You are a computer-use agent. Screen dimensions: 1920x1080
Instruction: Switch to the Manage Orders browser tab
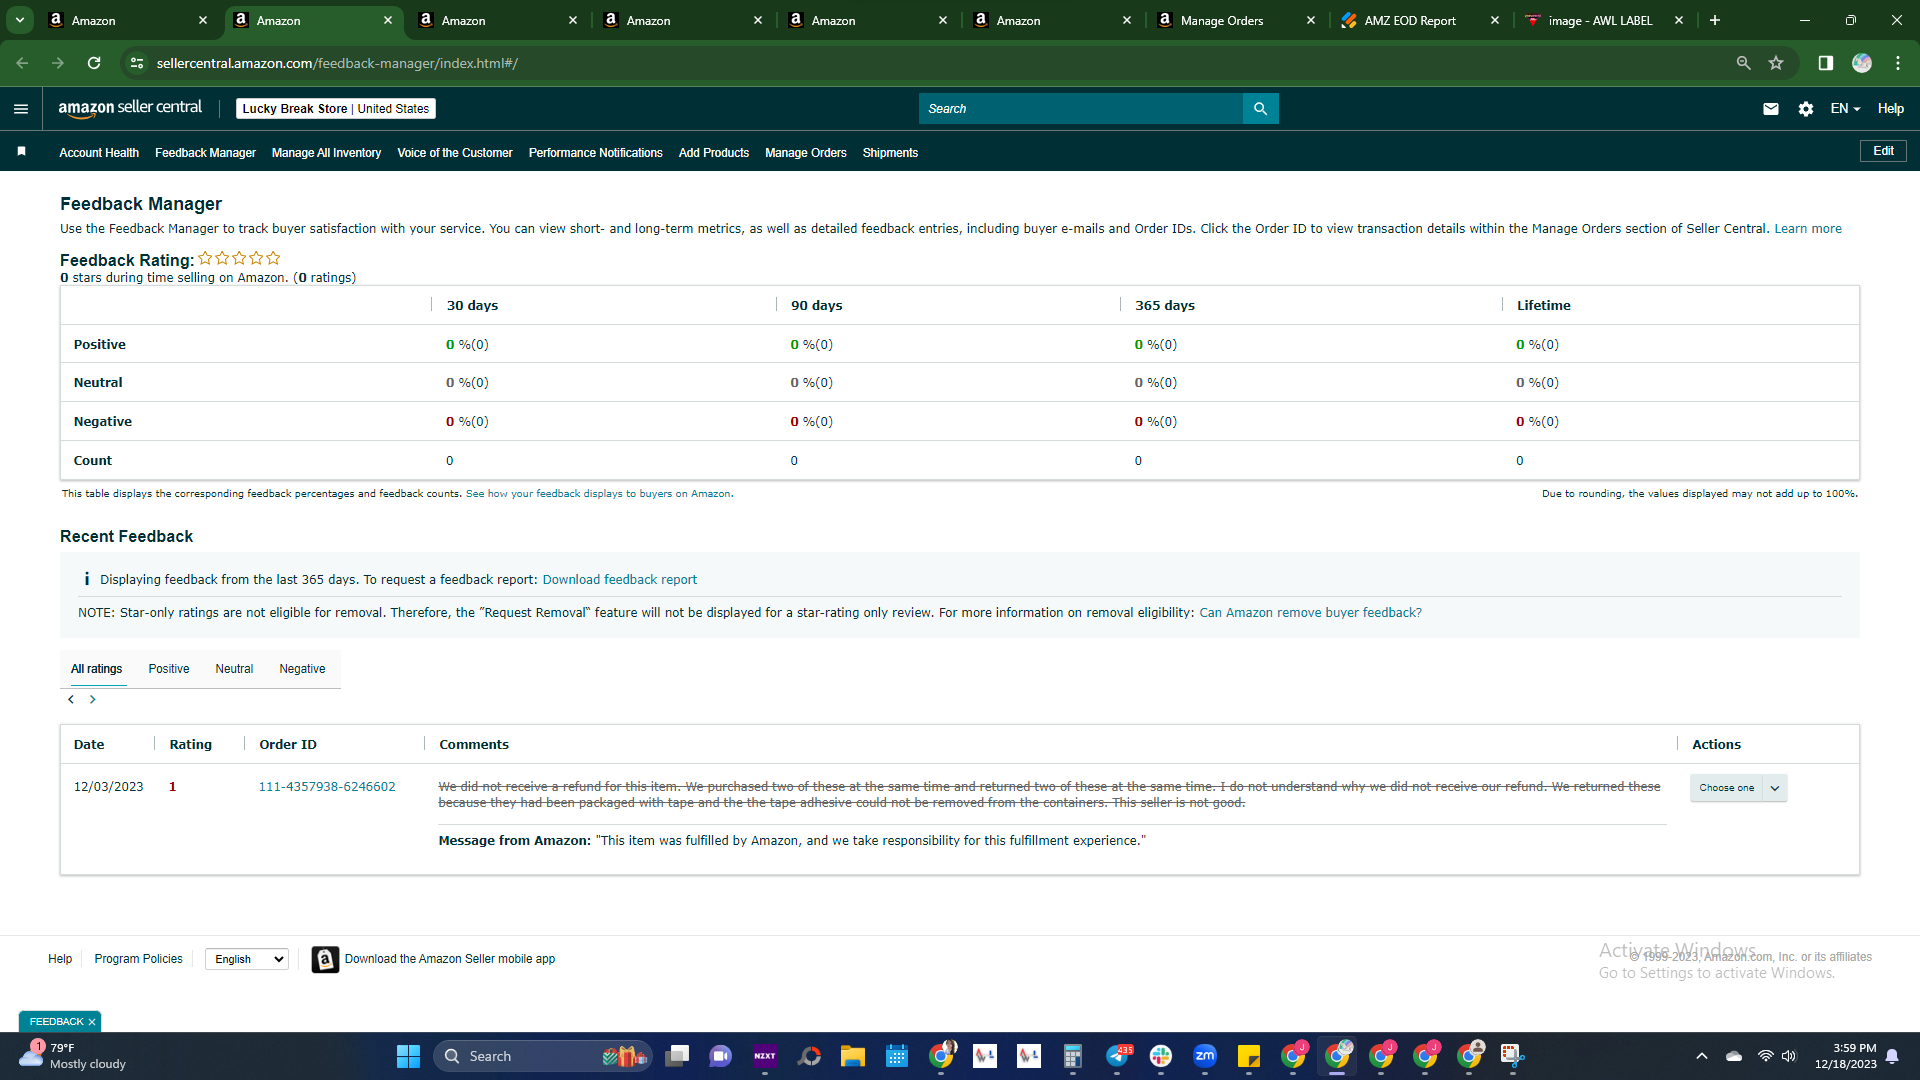pos(1236,20)
